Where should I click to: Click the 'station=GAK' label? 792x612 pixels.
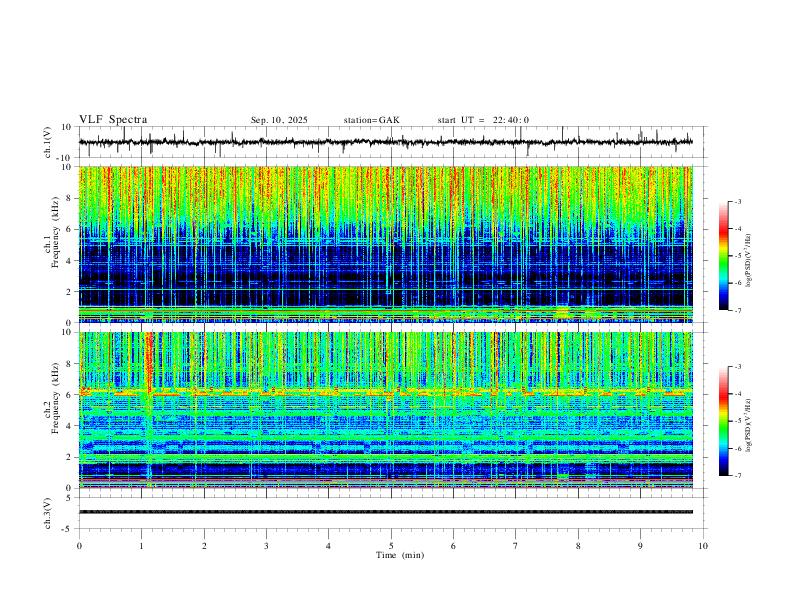(371, 120)
